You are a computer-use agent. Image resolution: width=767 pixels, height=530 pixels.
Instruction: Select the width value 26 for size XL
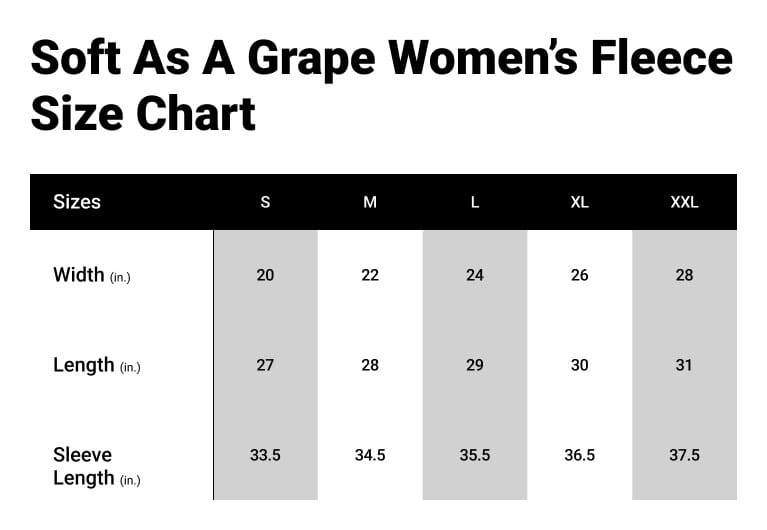(579, 275)
